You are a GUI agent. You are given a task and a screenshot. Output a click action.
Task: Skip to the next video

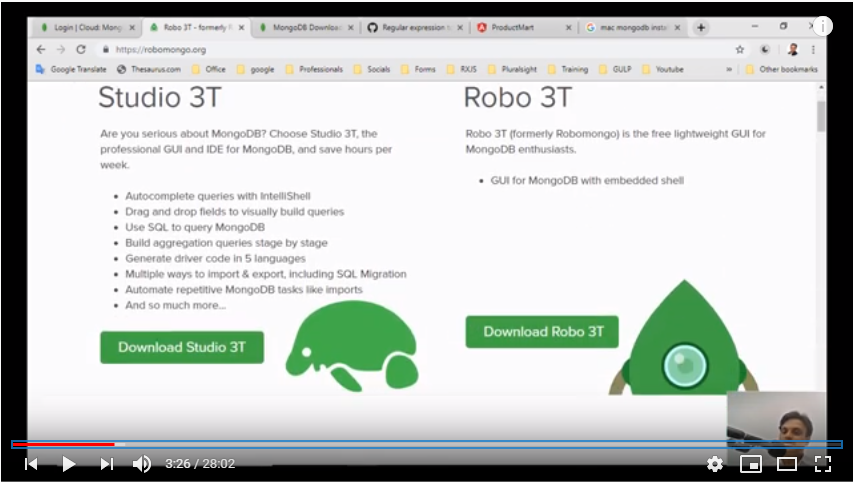107,464
